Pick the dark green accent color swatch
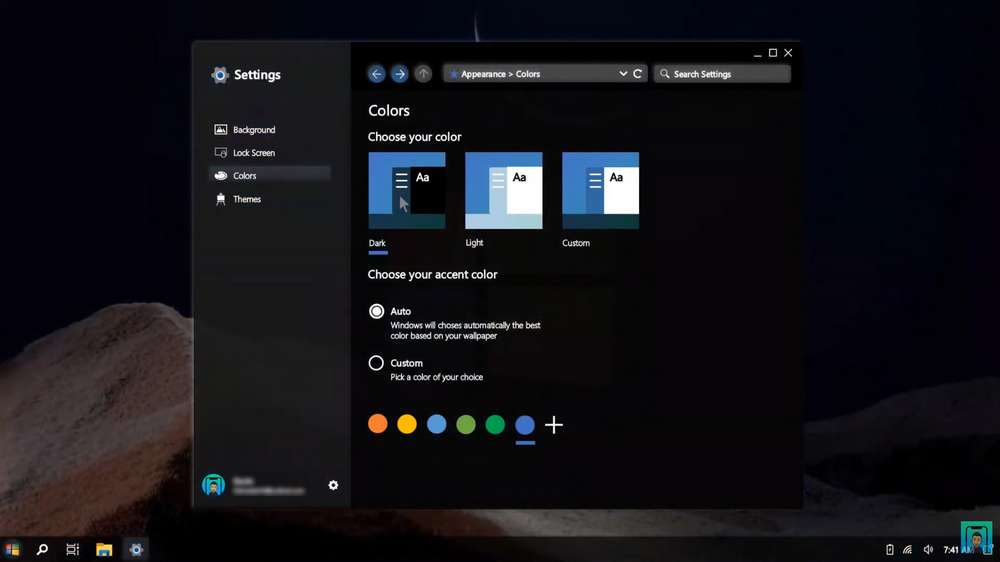Viewport: 1000px width, 562px height. point(495,424)
